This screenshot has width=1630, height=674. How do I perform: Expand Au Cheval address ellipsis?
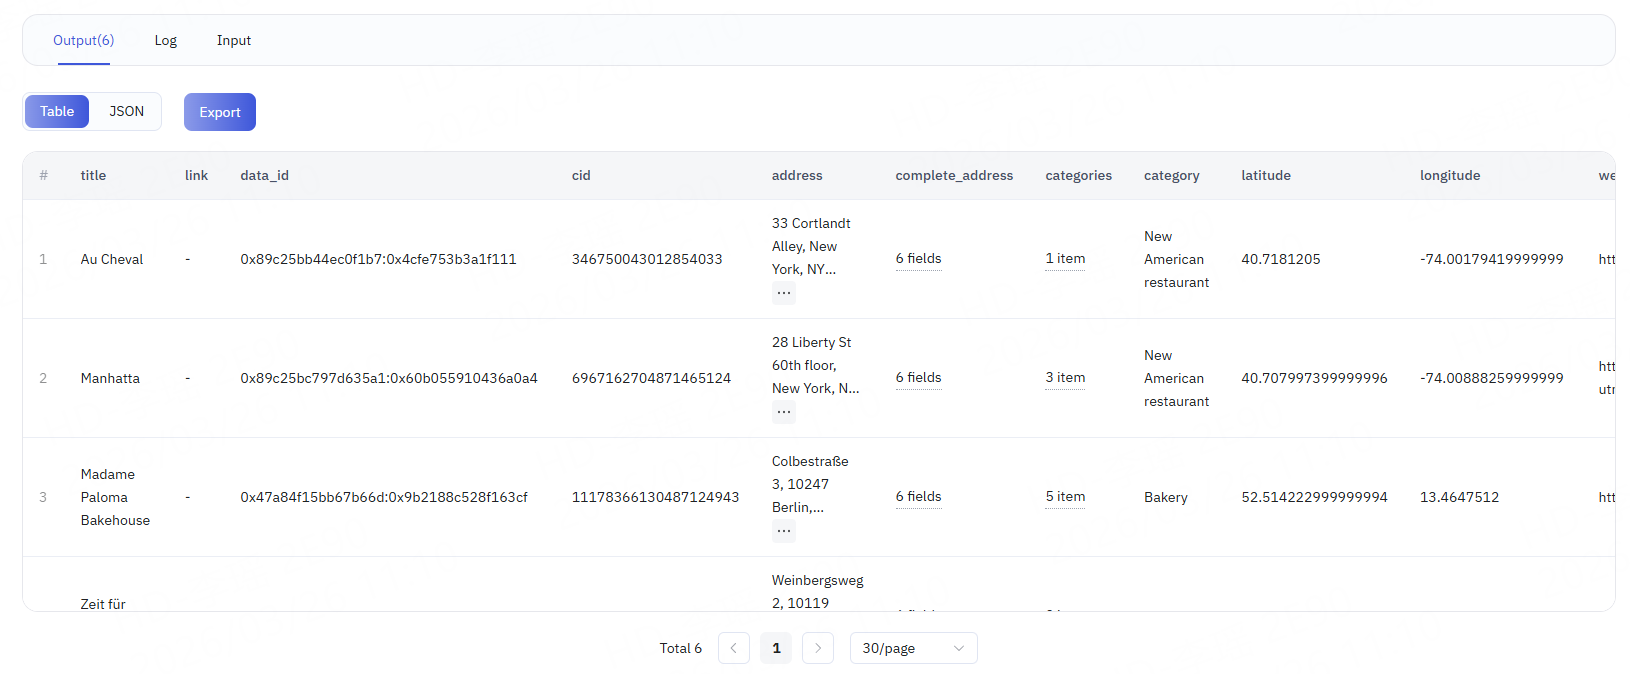click(x=783, y=293)
